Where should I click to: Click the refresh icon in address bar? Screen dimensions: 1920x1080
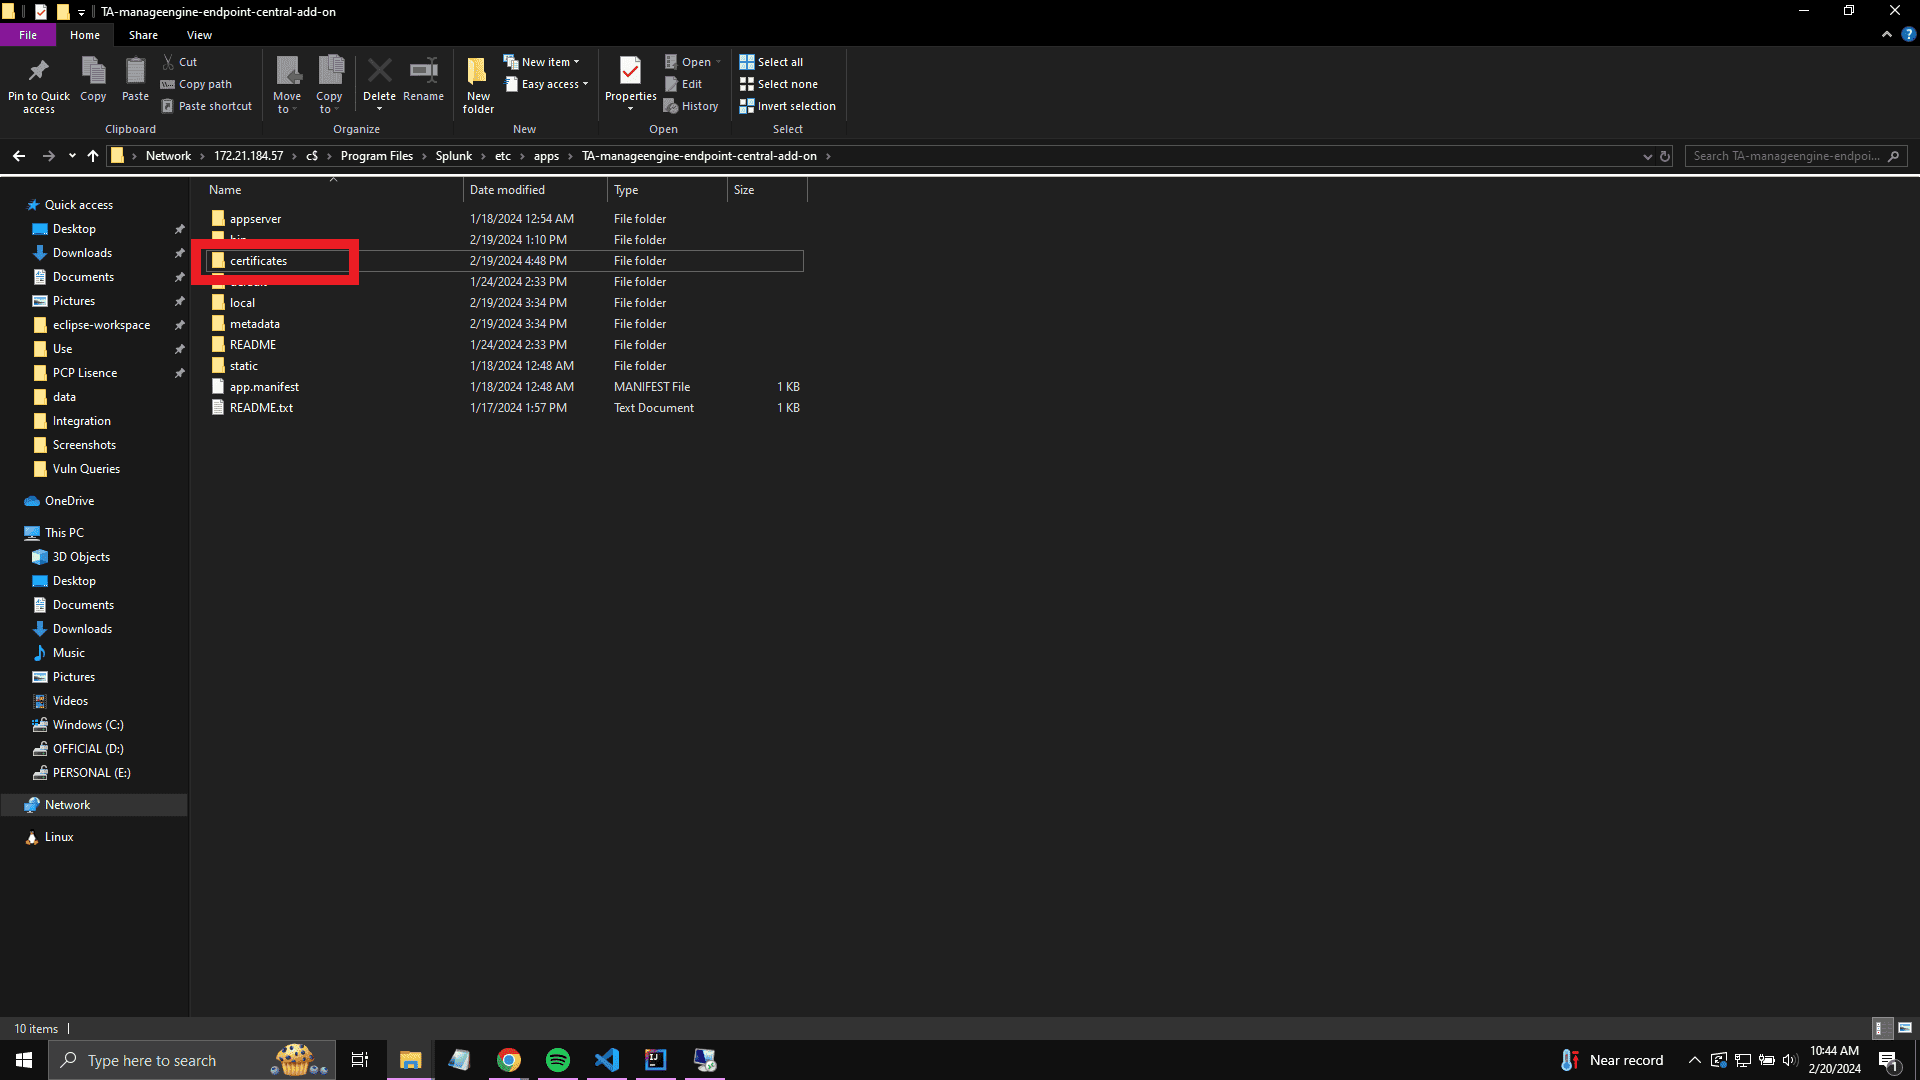pyautogui.click(x=1663, y=156)
